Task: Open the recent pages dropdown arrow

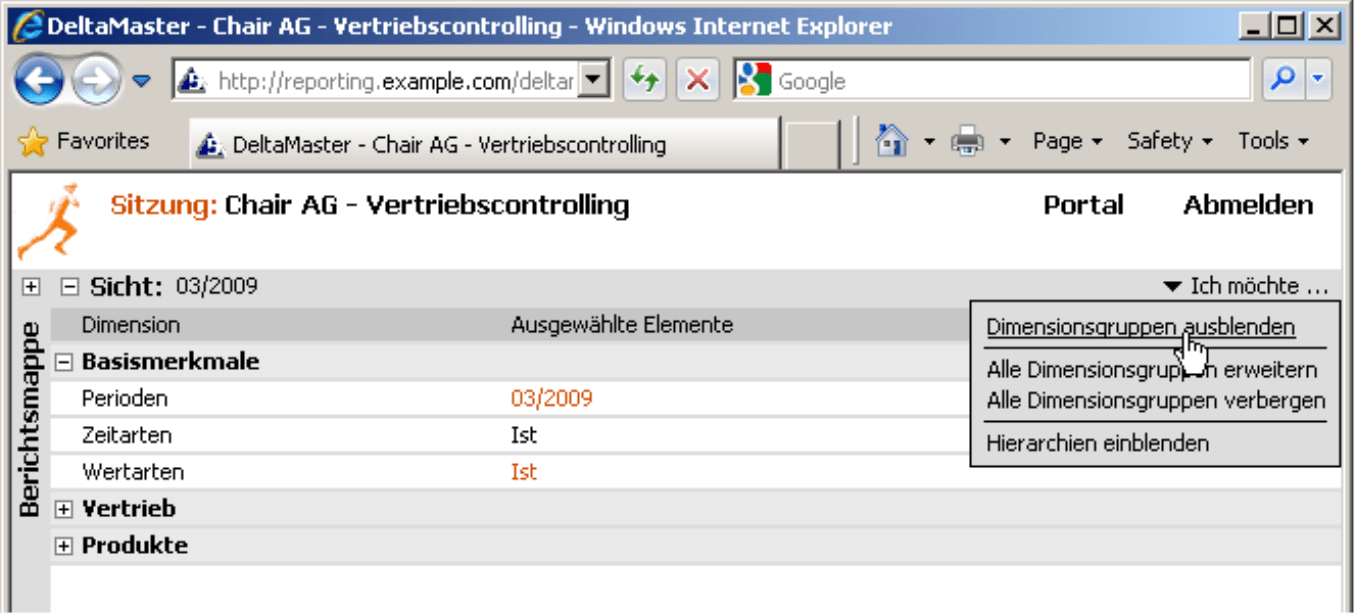Action: tap(141, 82)
